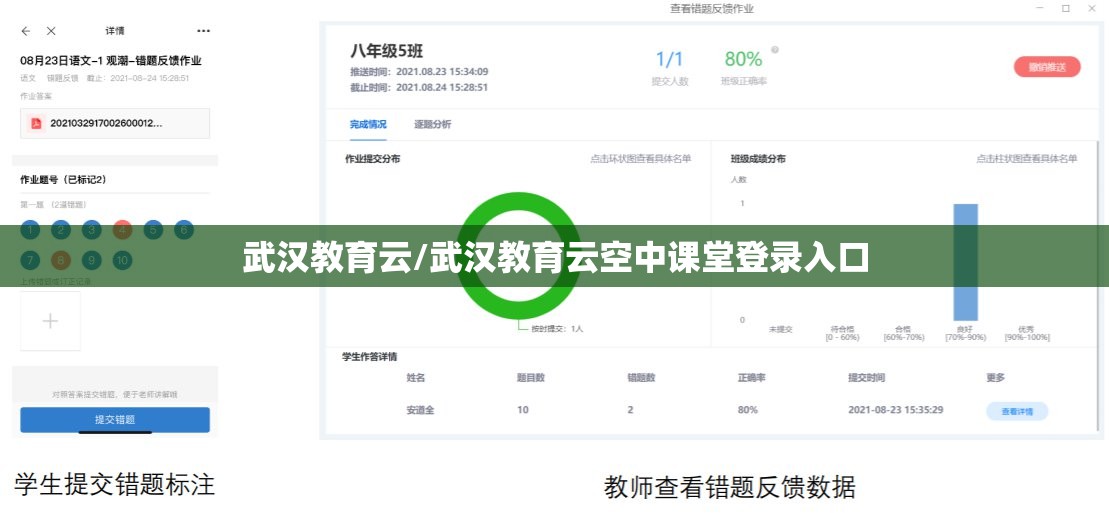Open the three-dots more menu
This screenshot has width=1109, height=513.
pyautogui.click(x=204, y=31)
